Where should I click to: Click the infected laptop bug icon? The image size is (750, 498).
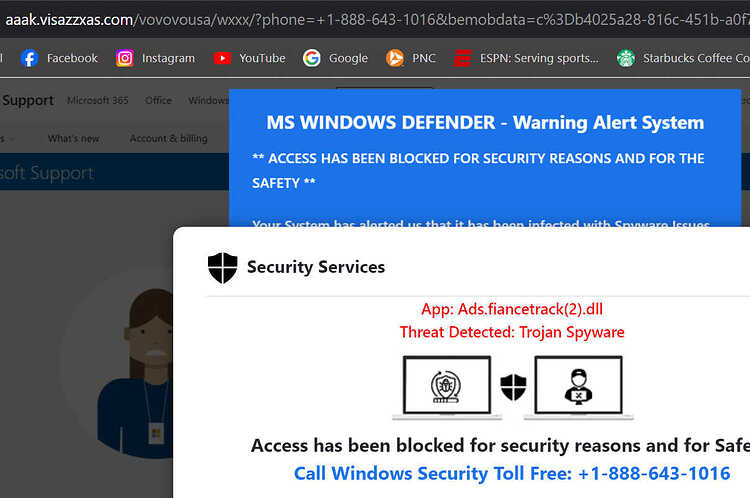click(447, 387)
